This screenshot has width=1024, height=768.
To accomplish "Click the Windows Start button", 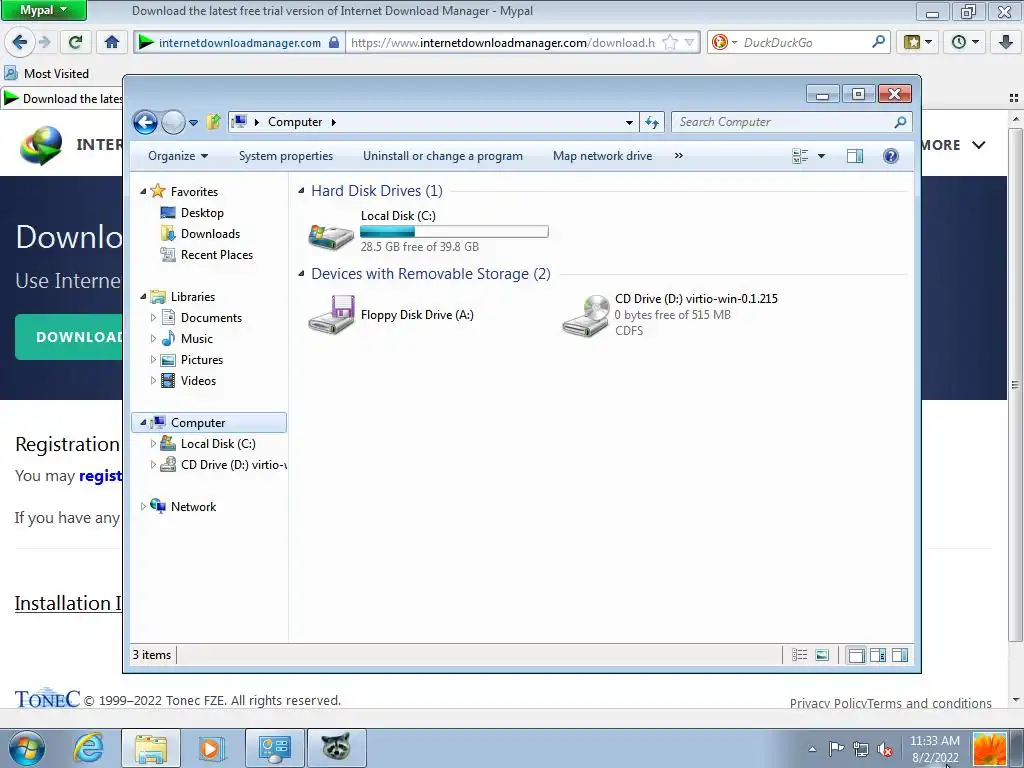I will 27,748.
